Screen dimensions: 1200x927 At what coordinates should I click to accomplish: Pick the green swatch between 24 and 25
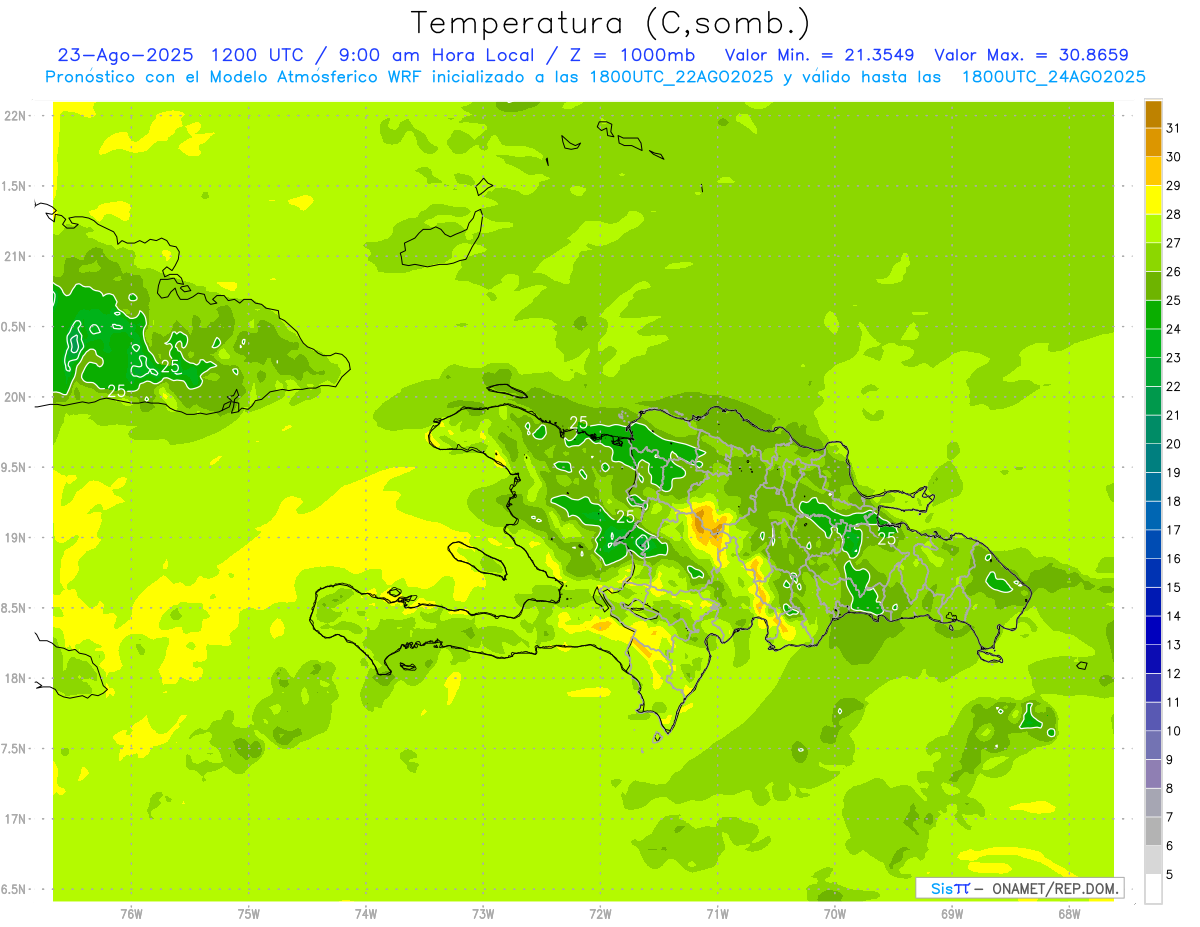(1153, 315)
